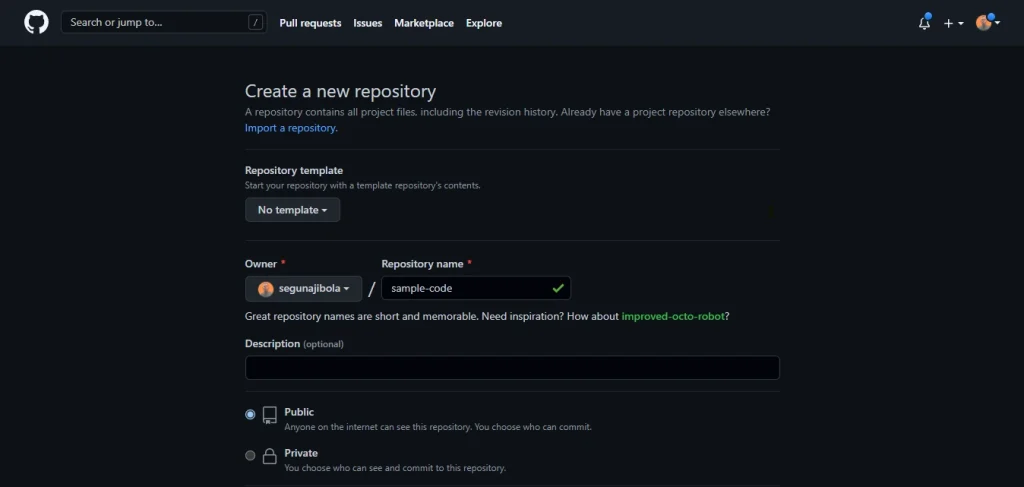Open the Explore page
This screenshot has width=1024, height=487.
484,23
